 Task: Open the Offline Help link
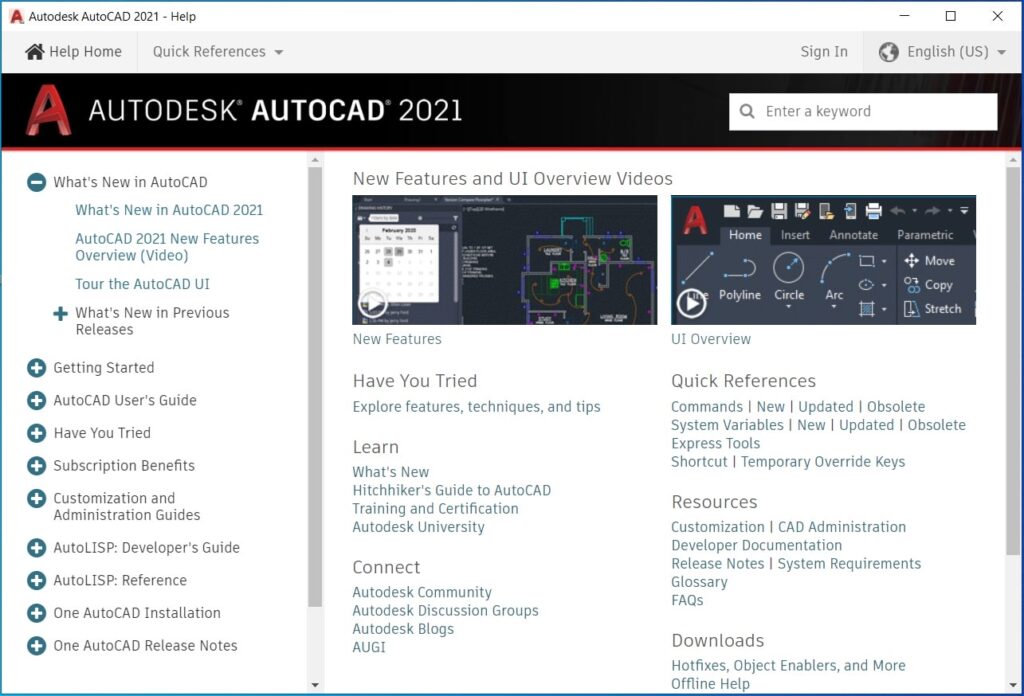tap(710, 684)
